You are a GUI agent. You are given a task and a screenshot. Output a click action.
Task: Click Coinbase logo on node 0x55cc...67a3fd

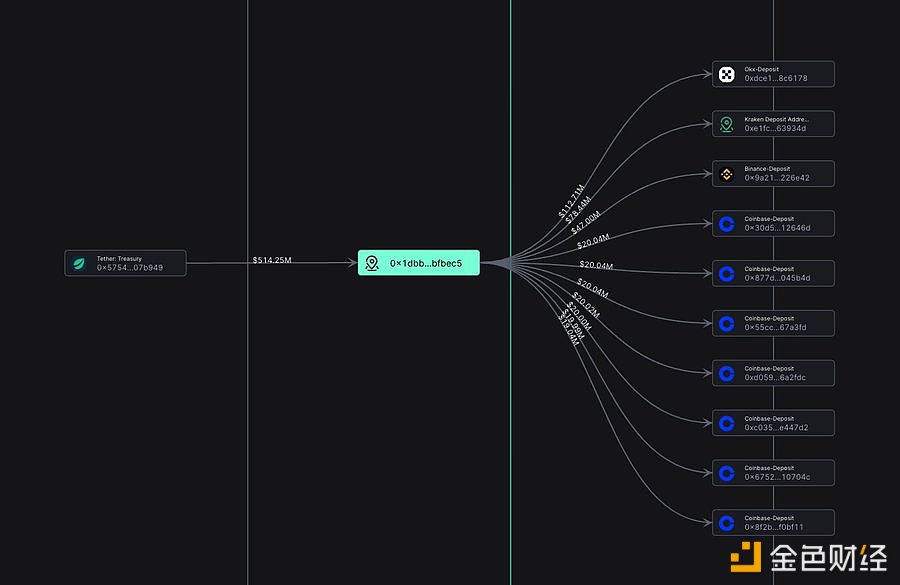click(x=727, y=324)
